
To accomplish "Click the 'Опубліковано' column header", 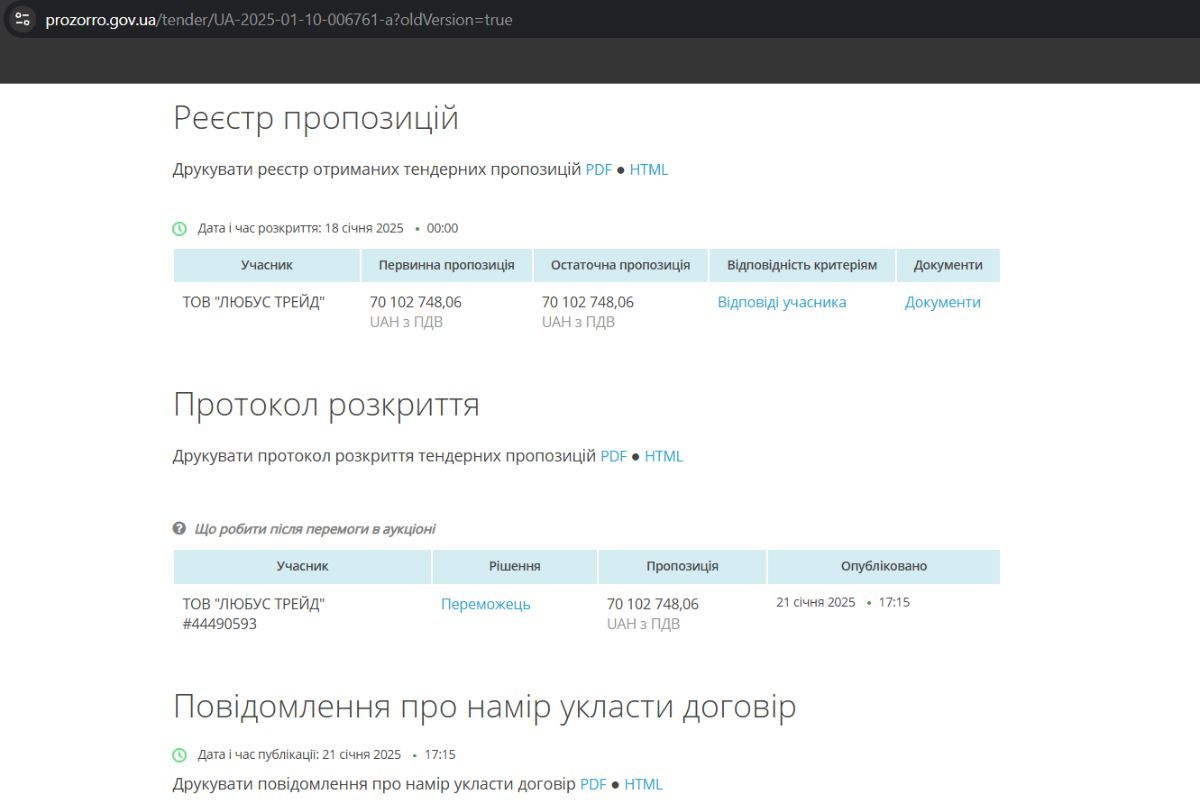I will [x=883, y=566].
